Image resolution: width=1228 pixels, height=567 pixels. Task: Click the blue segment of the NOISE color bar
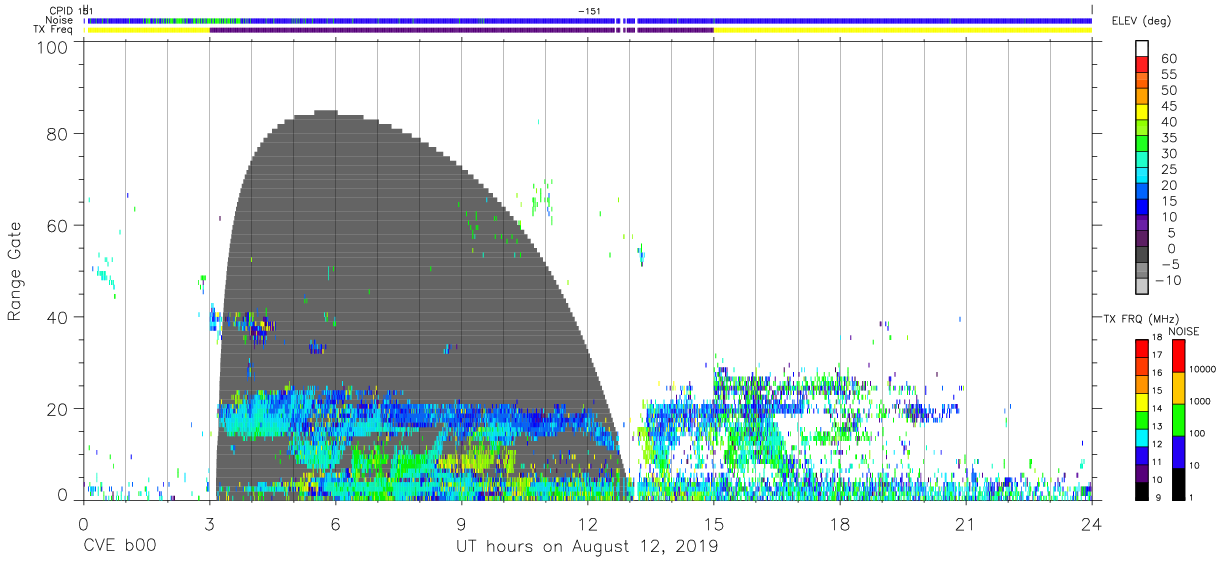pyautogui.click(x=1178, y=452)
